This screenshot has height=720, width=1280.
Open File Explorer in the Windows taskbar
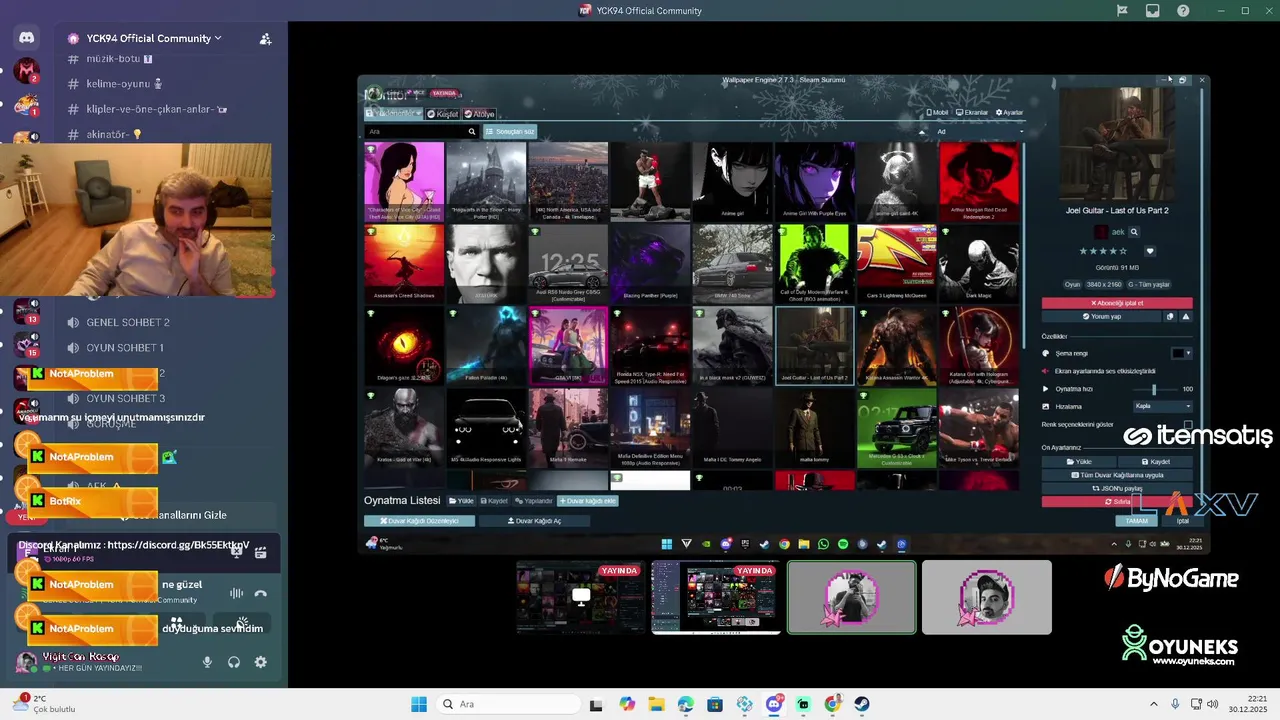(x=656, y=704)
